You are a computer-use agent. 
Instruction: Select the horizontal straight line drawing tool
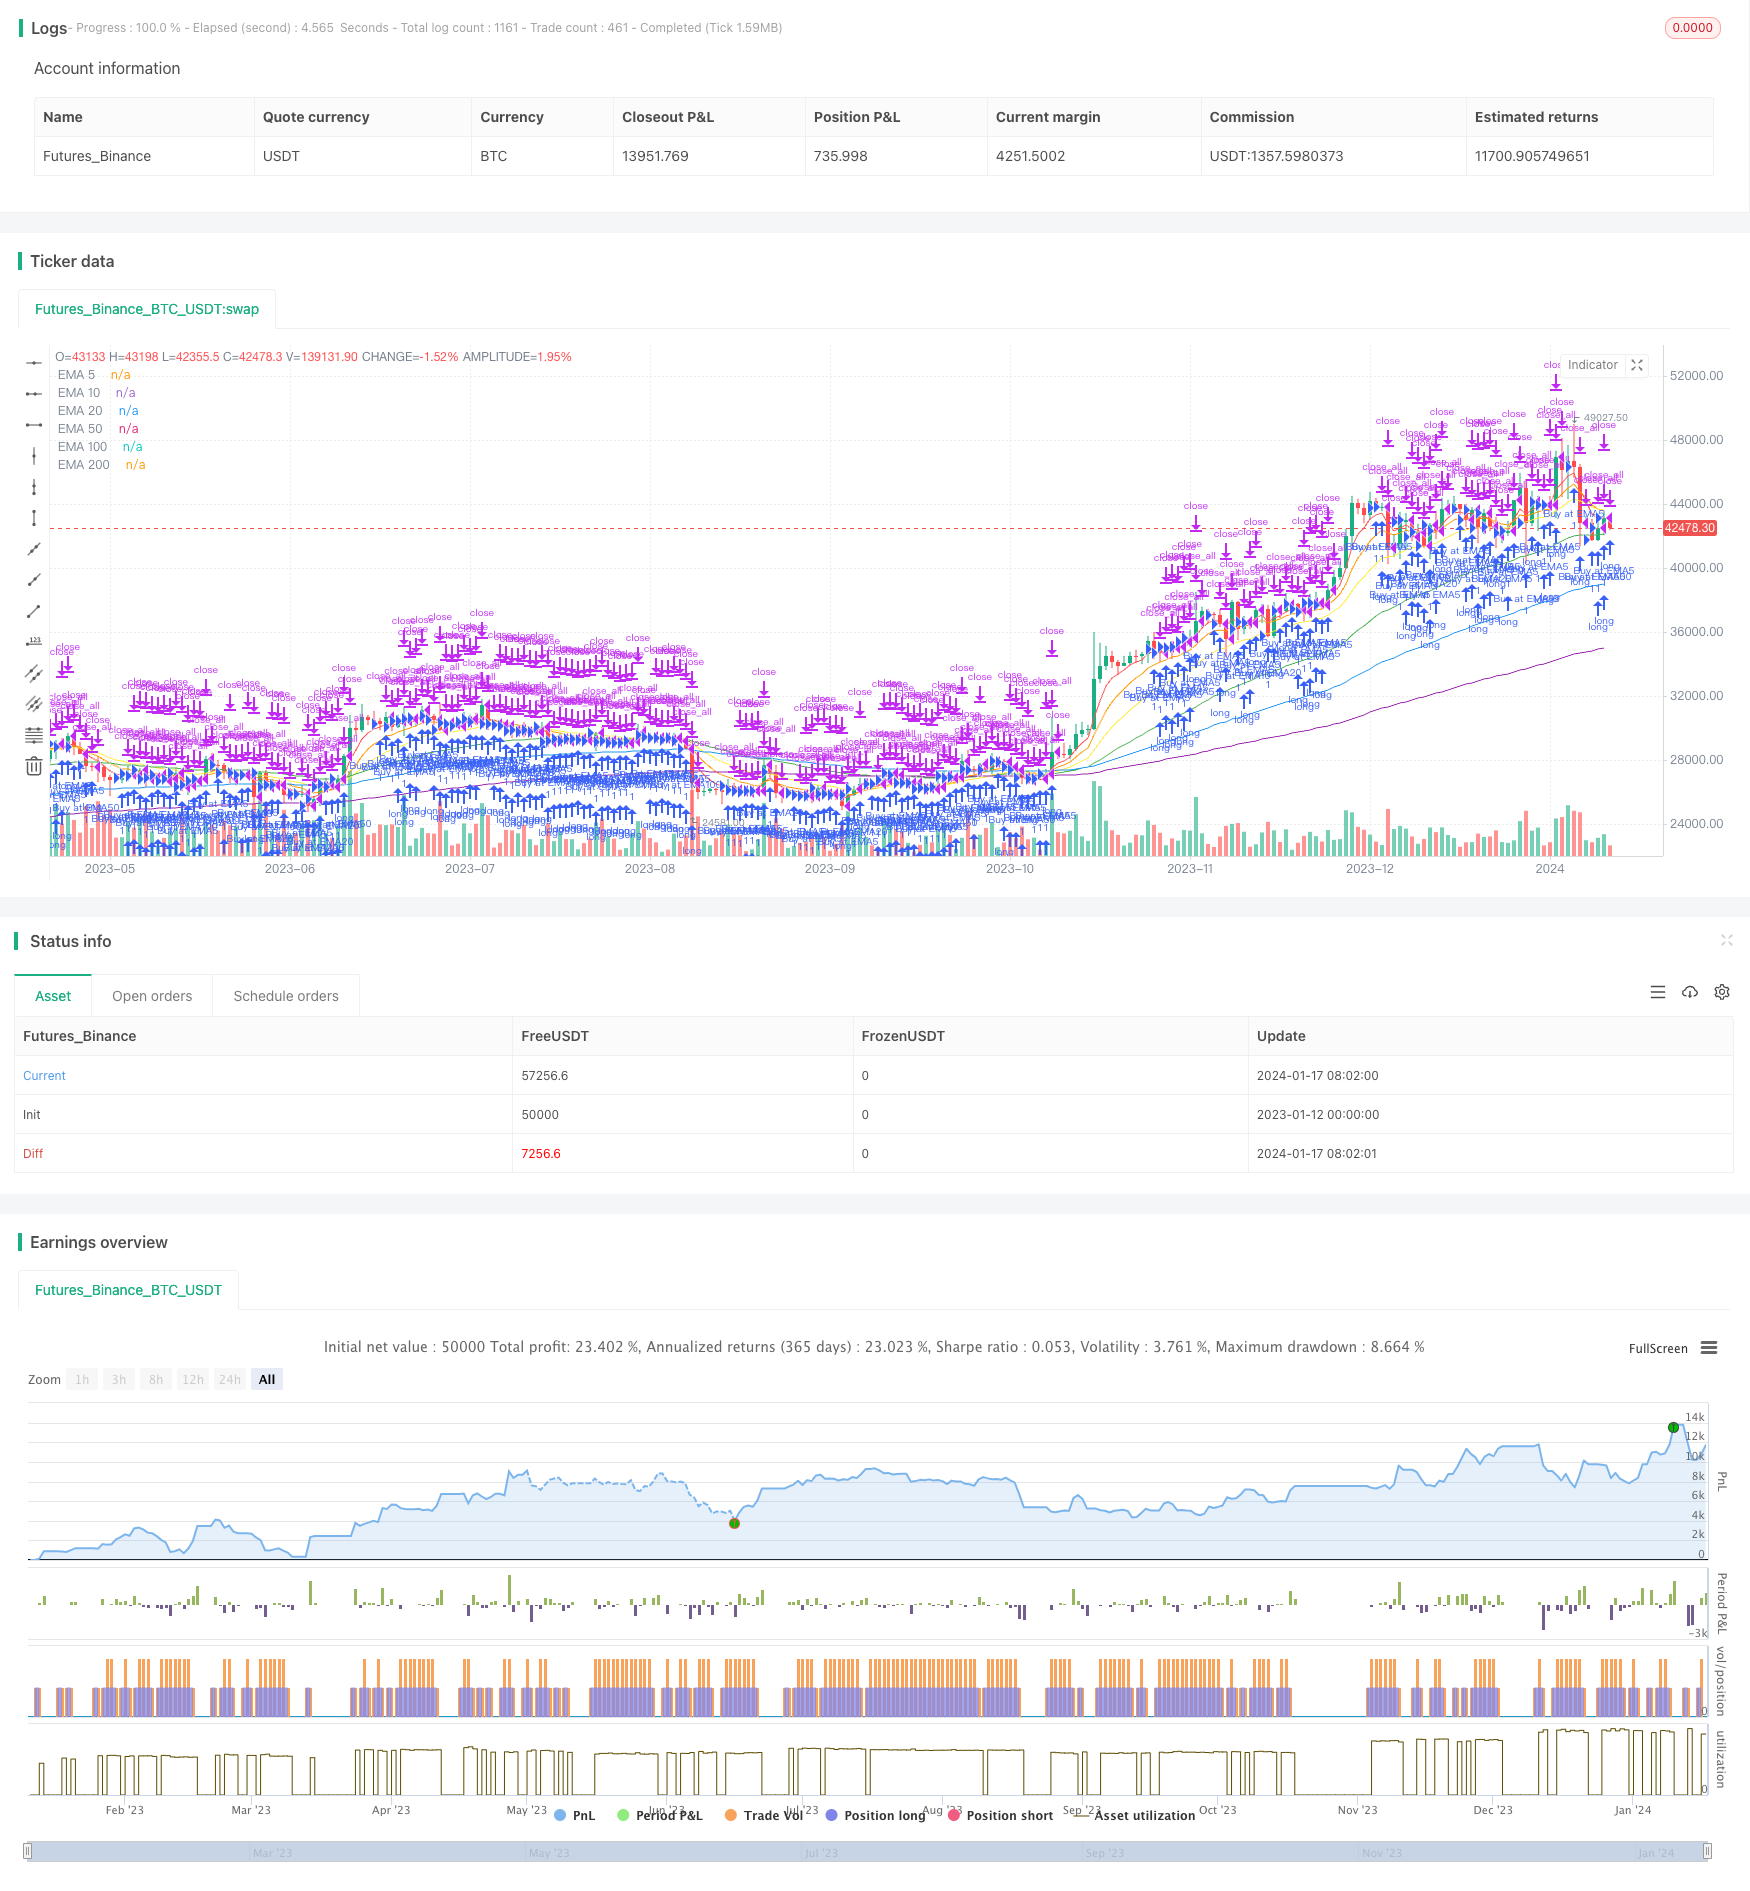click(x=34, y=362)
